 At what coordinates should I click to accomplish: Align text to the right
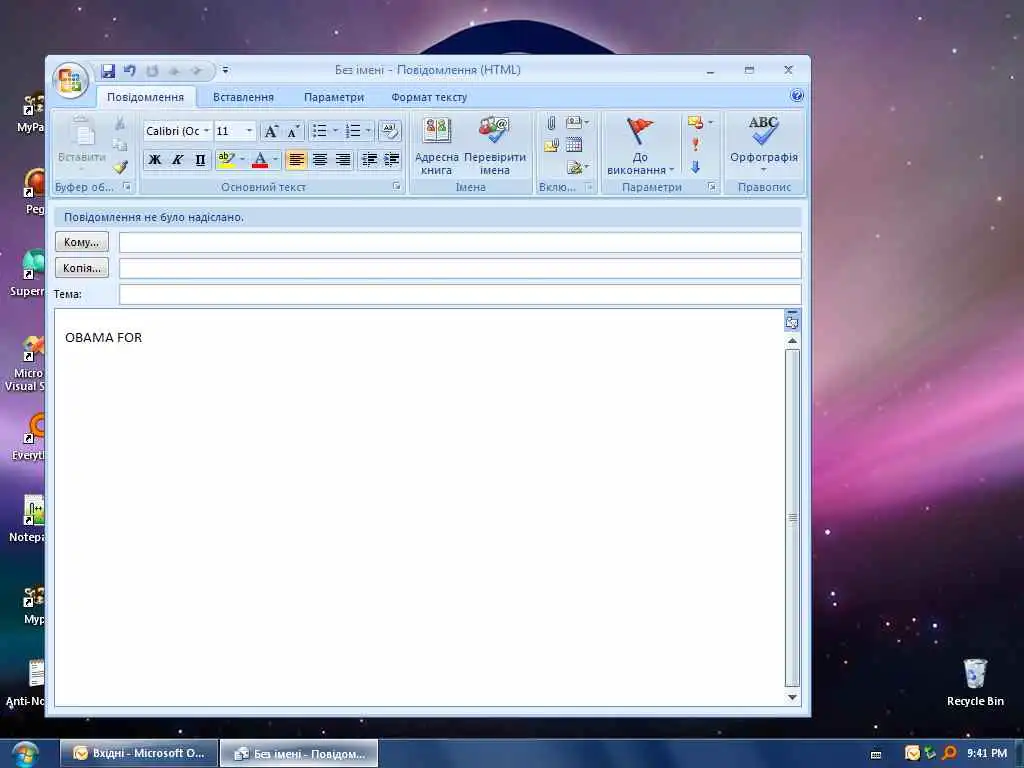(x=342, y=159)
